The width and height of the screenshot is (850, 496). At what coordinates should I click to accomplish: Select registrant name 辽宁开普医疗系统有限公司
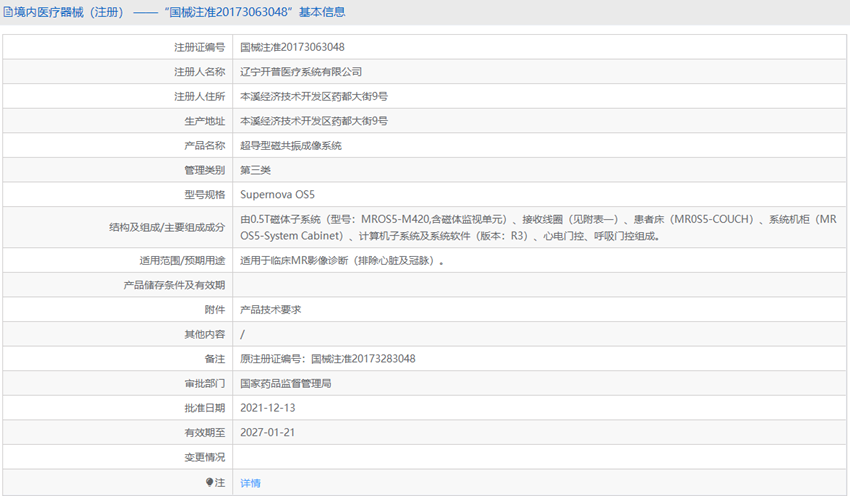301,72
